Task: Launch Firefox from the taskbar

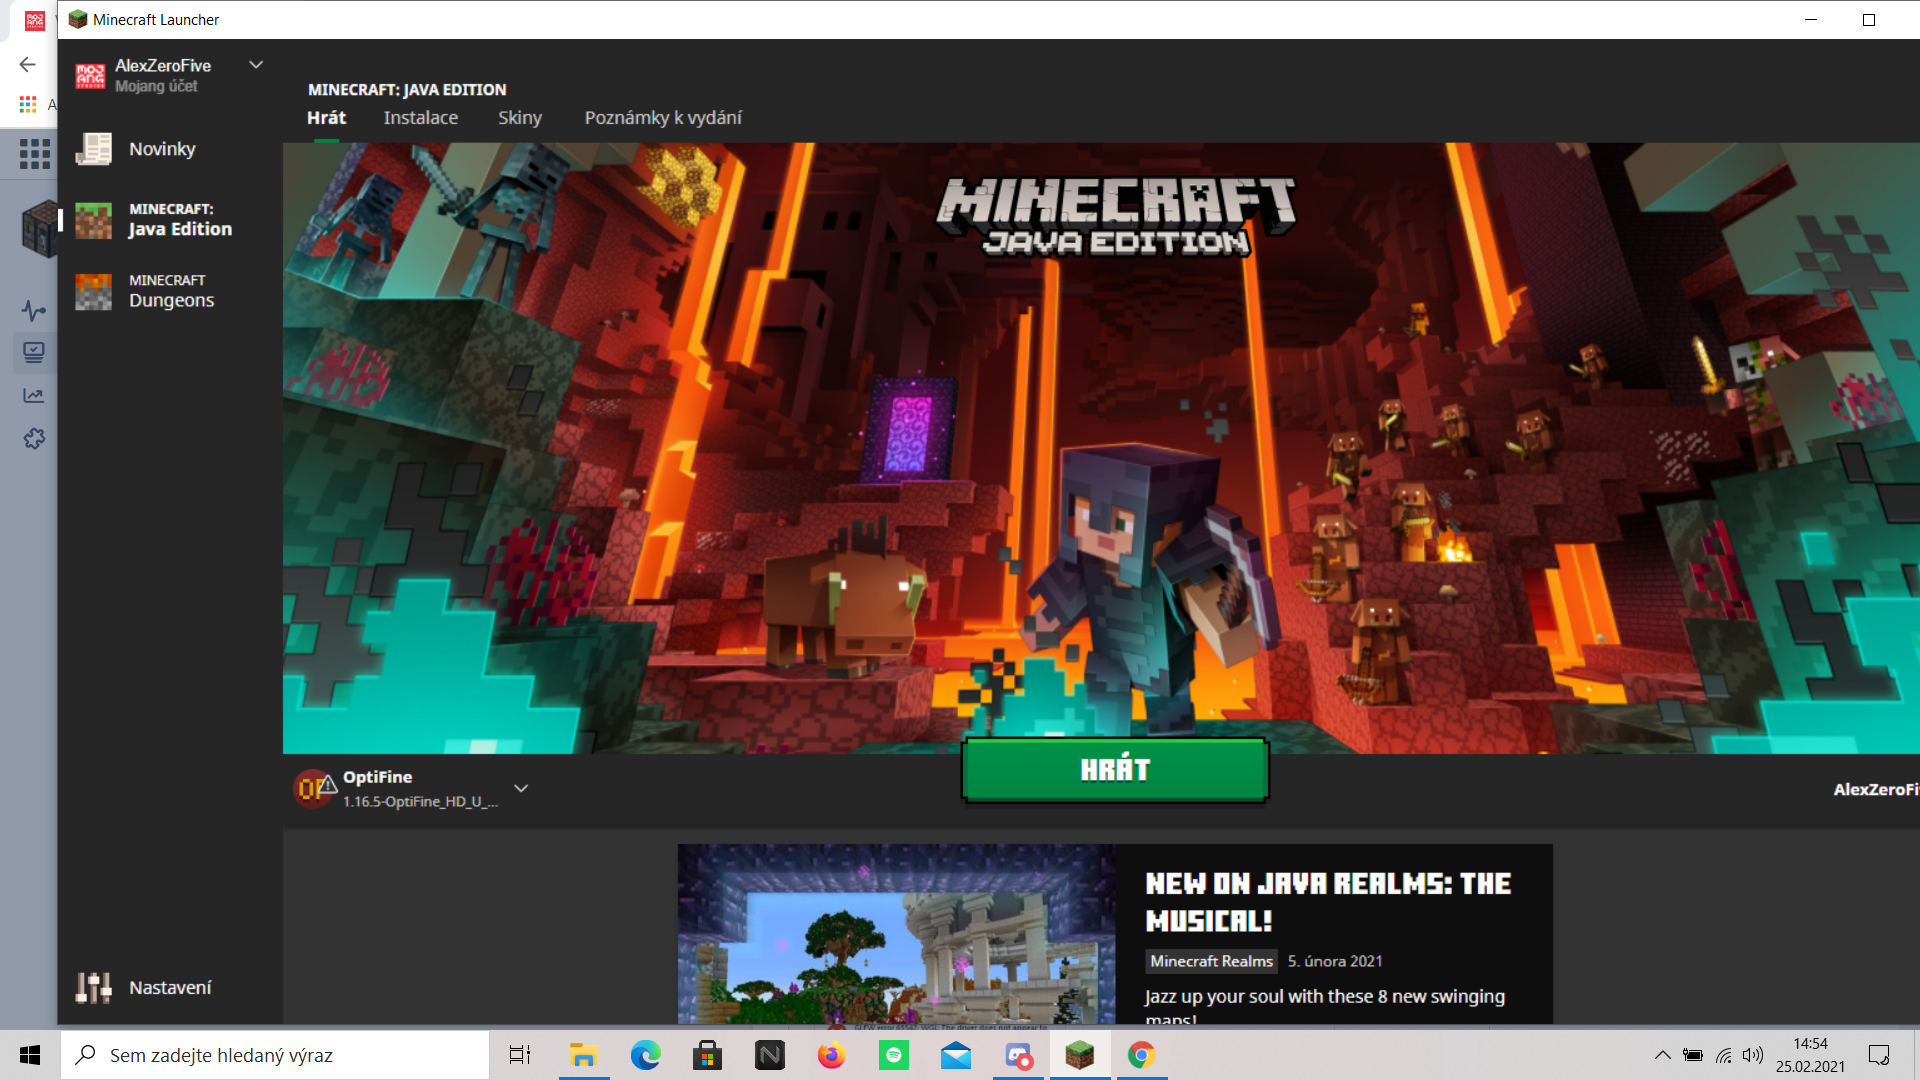Action: pyautogui.click(x=831, y=1056)
